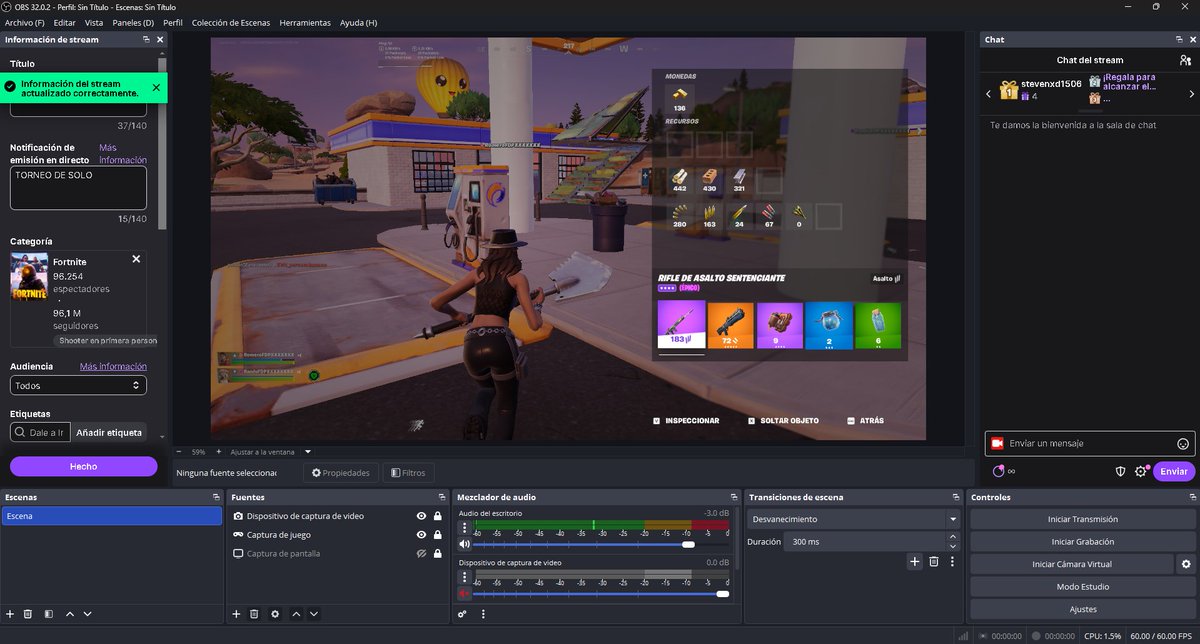Undock the Fuentes panel with its float icon
The width and height of the screenshot is (1200, 644).
point(442,497)
